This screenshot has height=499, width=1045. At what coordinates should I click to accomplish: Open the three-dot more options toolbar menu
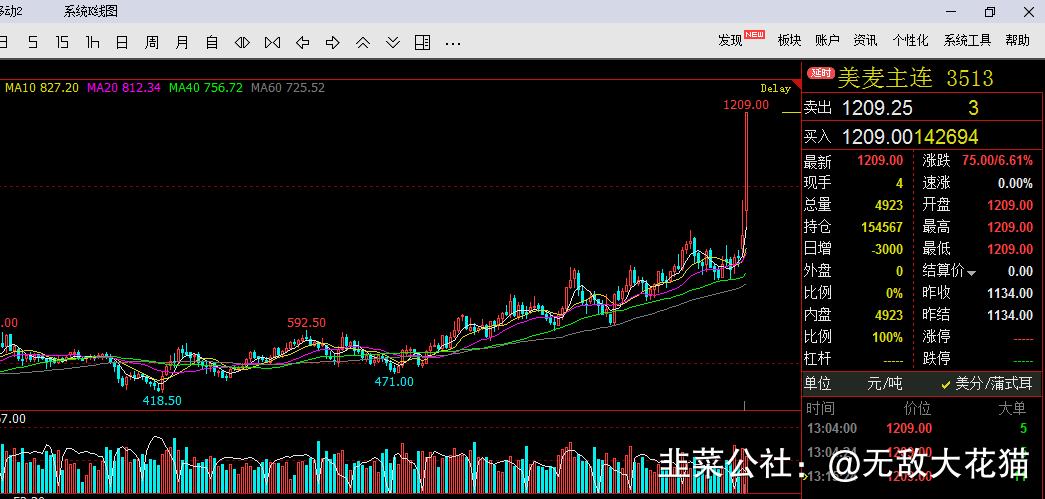453,43
